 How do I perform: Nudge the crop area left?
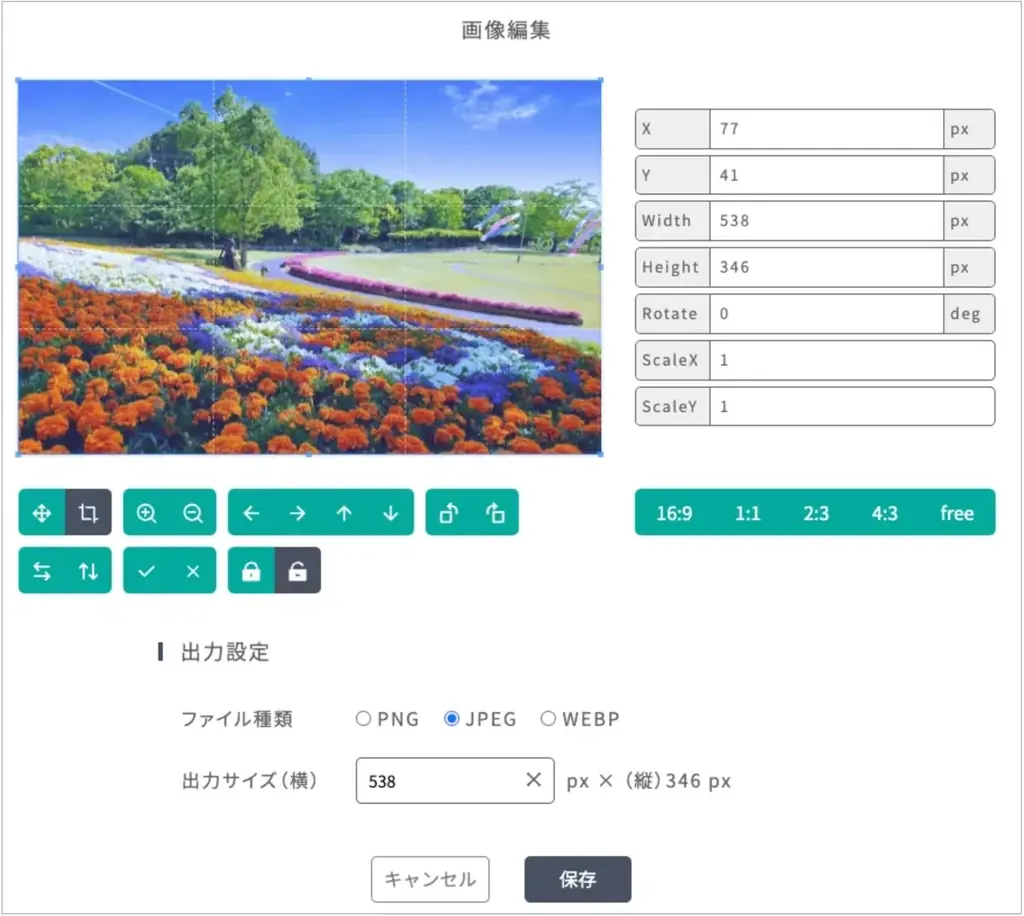(x=251, y=512)
